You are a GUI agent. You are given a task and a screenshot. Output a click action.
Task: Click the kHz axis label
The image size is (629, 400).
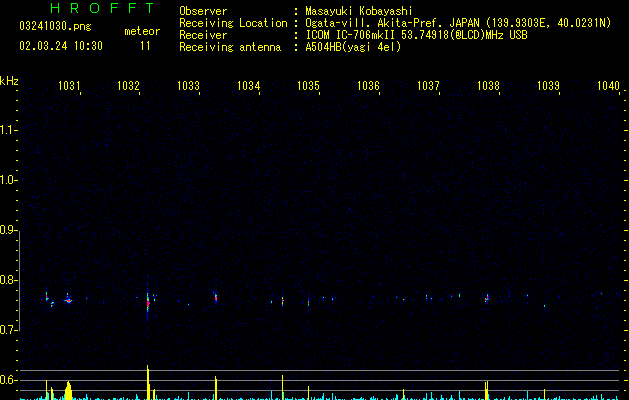click(x=9, y=81)
